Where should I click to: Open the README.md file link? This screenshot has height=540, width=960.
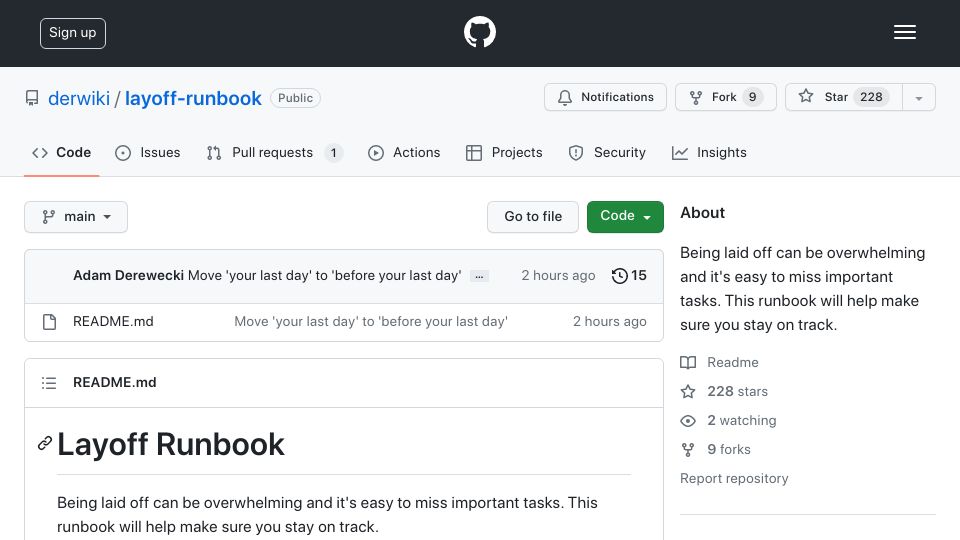[x=113, y=321]
